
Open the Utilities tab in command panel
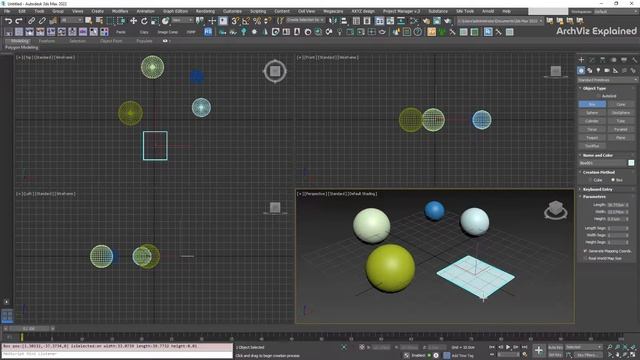point(634,60)
